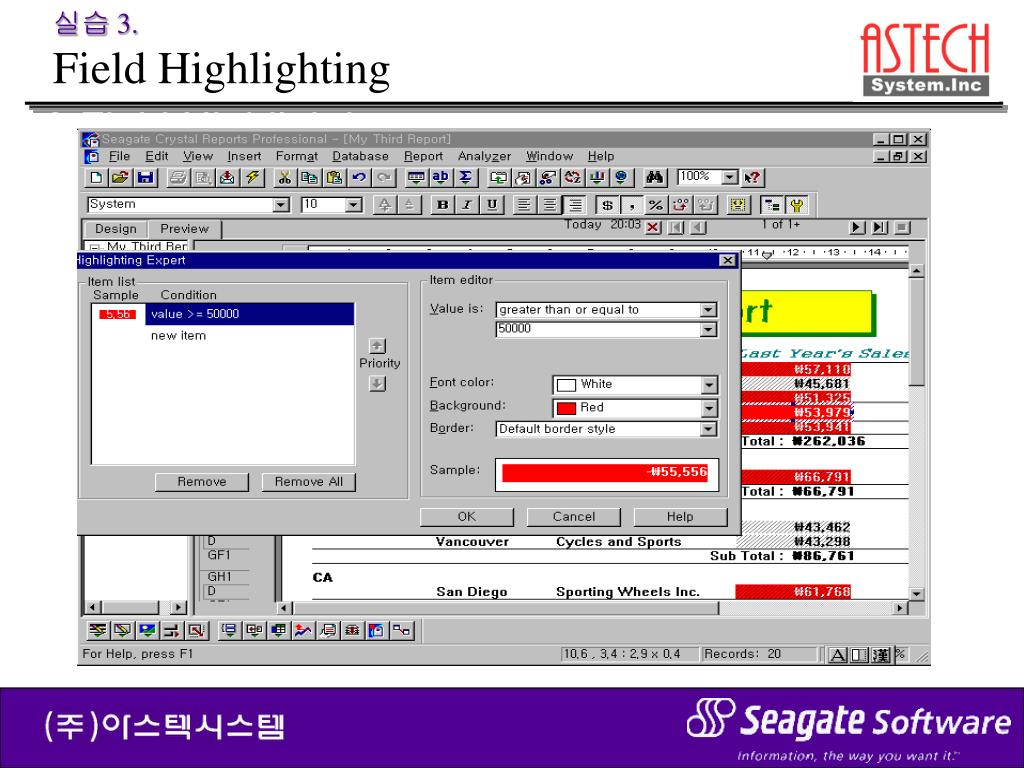The image size is (1024, 768).
Task: Select 'new item' in item list
Action: [178, 336]
